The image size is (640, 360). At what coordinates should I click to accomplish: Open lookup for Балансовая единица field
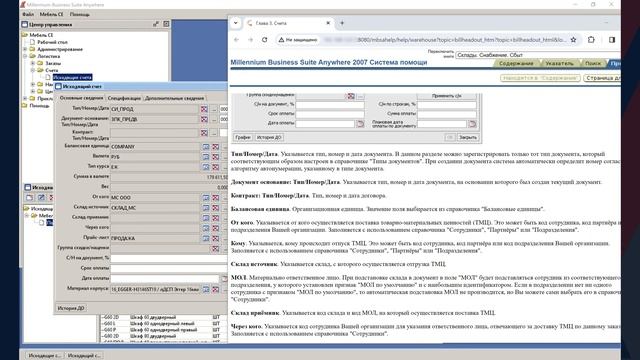click(206, 147)
